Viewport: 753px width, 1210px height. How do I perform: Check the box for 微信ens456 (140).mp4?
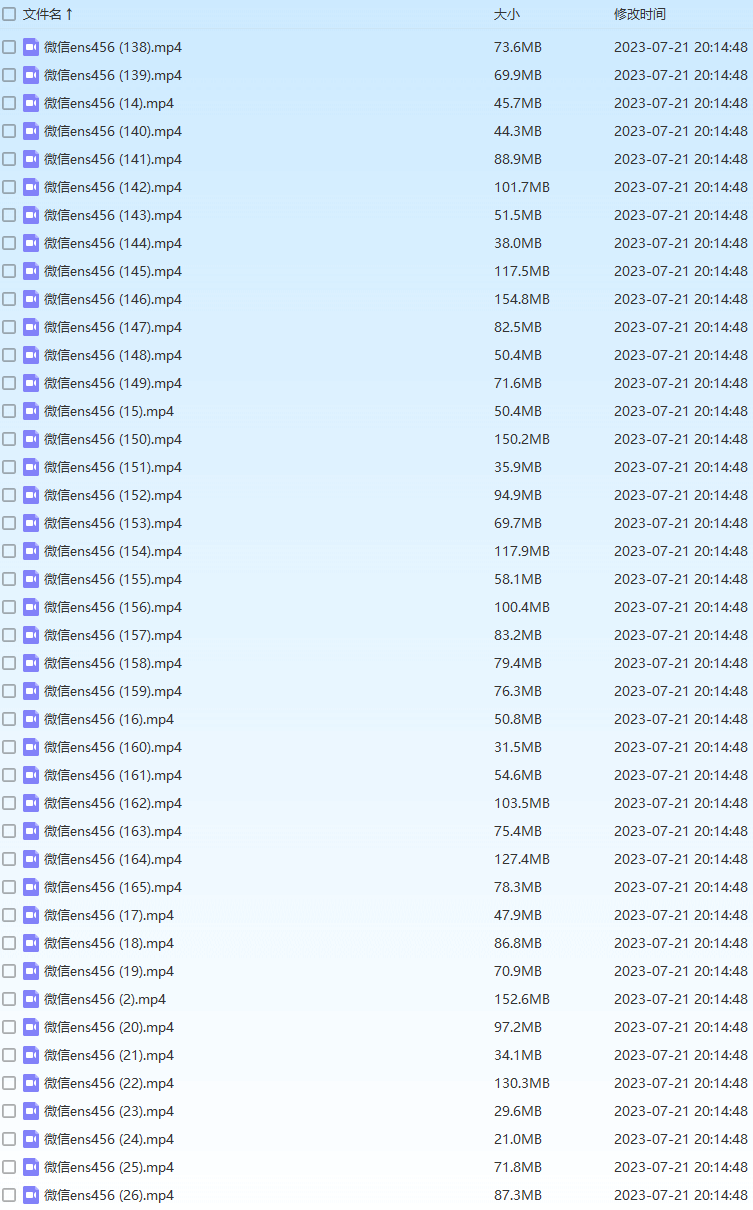[9, 131]
